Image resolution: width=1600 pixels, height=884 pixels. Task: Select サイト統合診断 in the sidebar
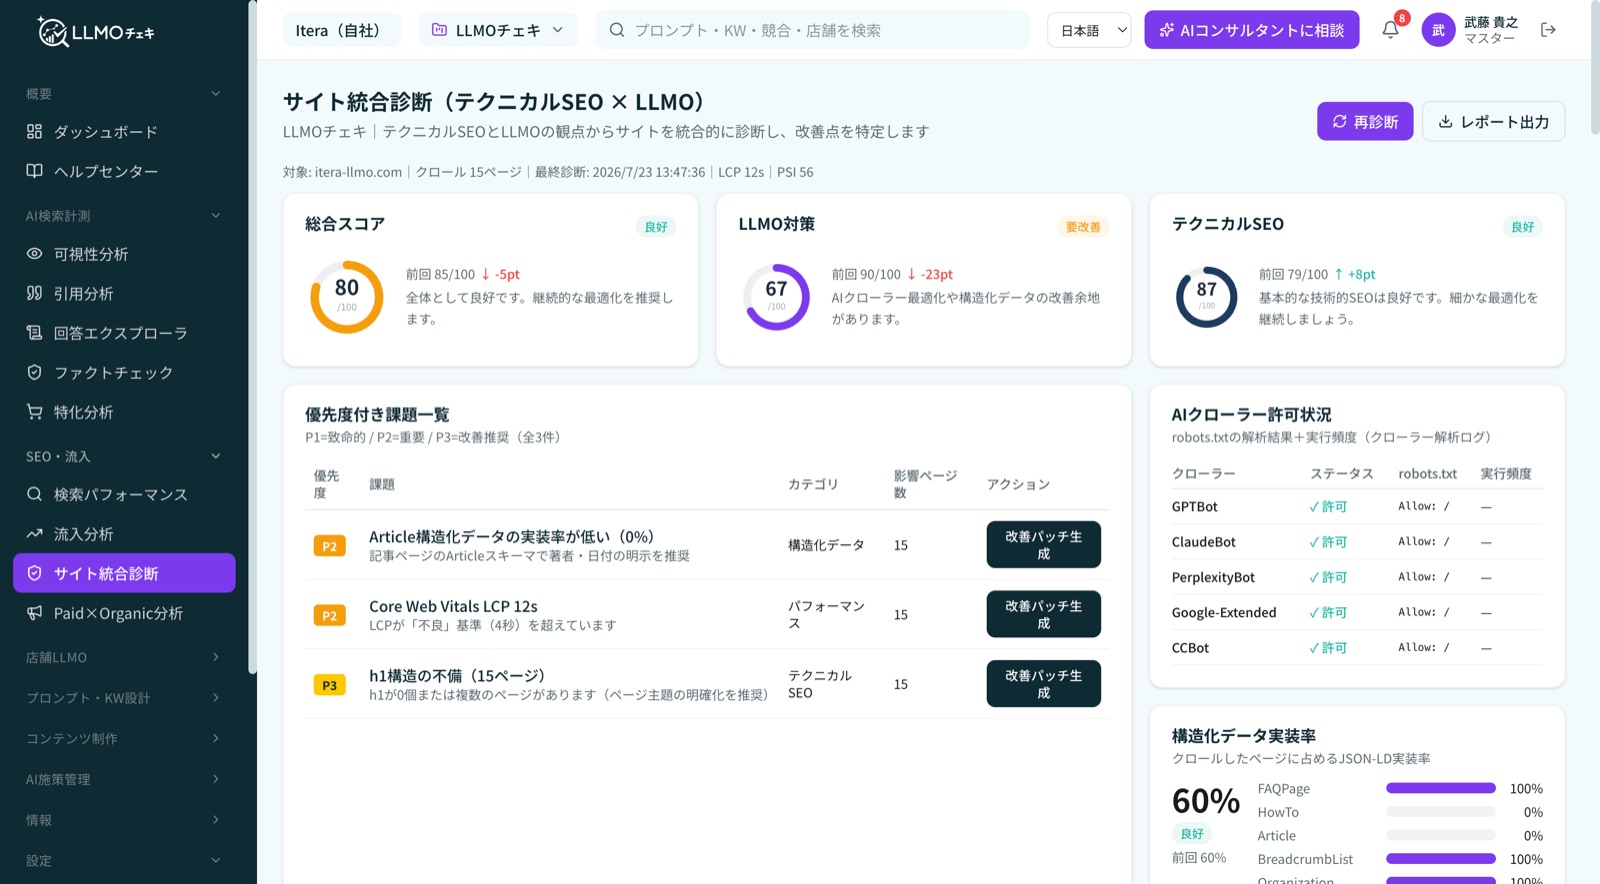coord(124,573)
